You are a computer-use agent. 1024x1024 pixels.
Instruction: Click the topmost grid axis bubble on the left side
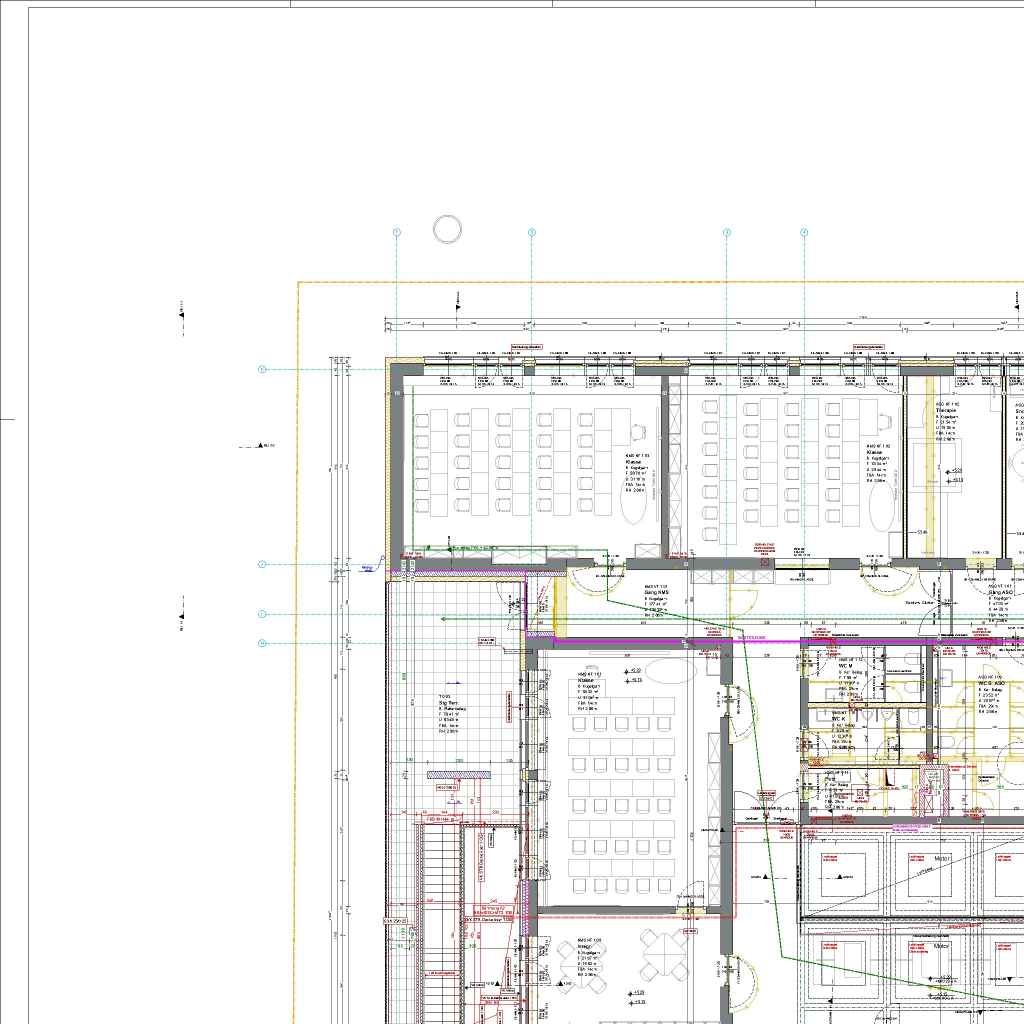click(x=263, y=369)
